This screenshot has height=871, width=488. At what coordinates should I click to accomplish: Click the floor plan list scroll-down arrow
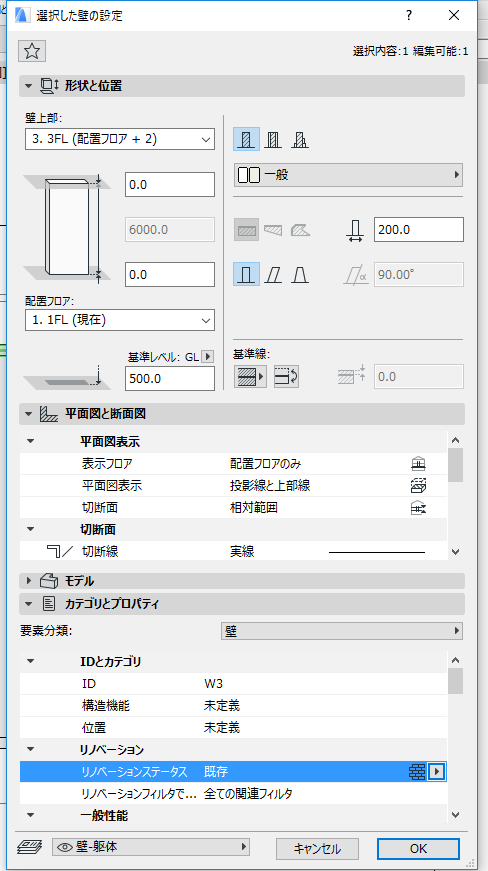pos(455,552)
